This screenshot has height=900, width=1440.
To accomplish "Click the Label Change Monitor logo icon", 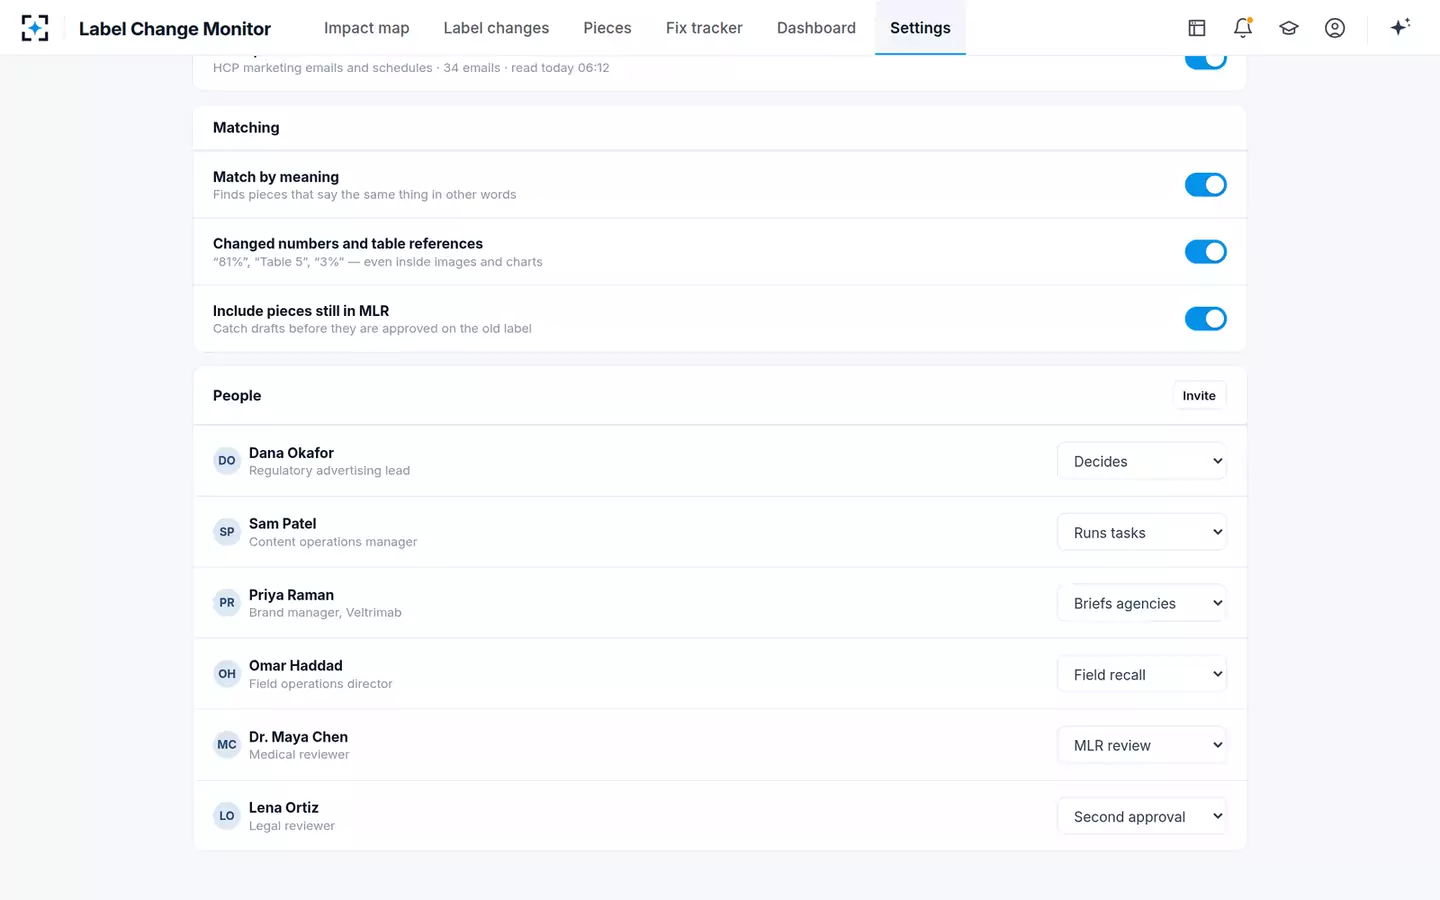I will point(35,28).
